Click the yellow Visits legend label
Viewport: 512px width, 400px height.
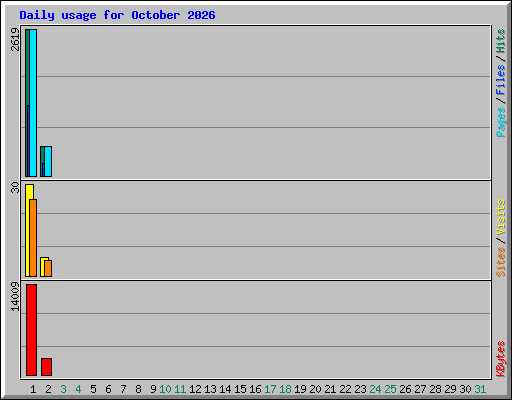(501, 217)
